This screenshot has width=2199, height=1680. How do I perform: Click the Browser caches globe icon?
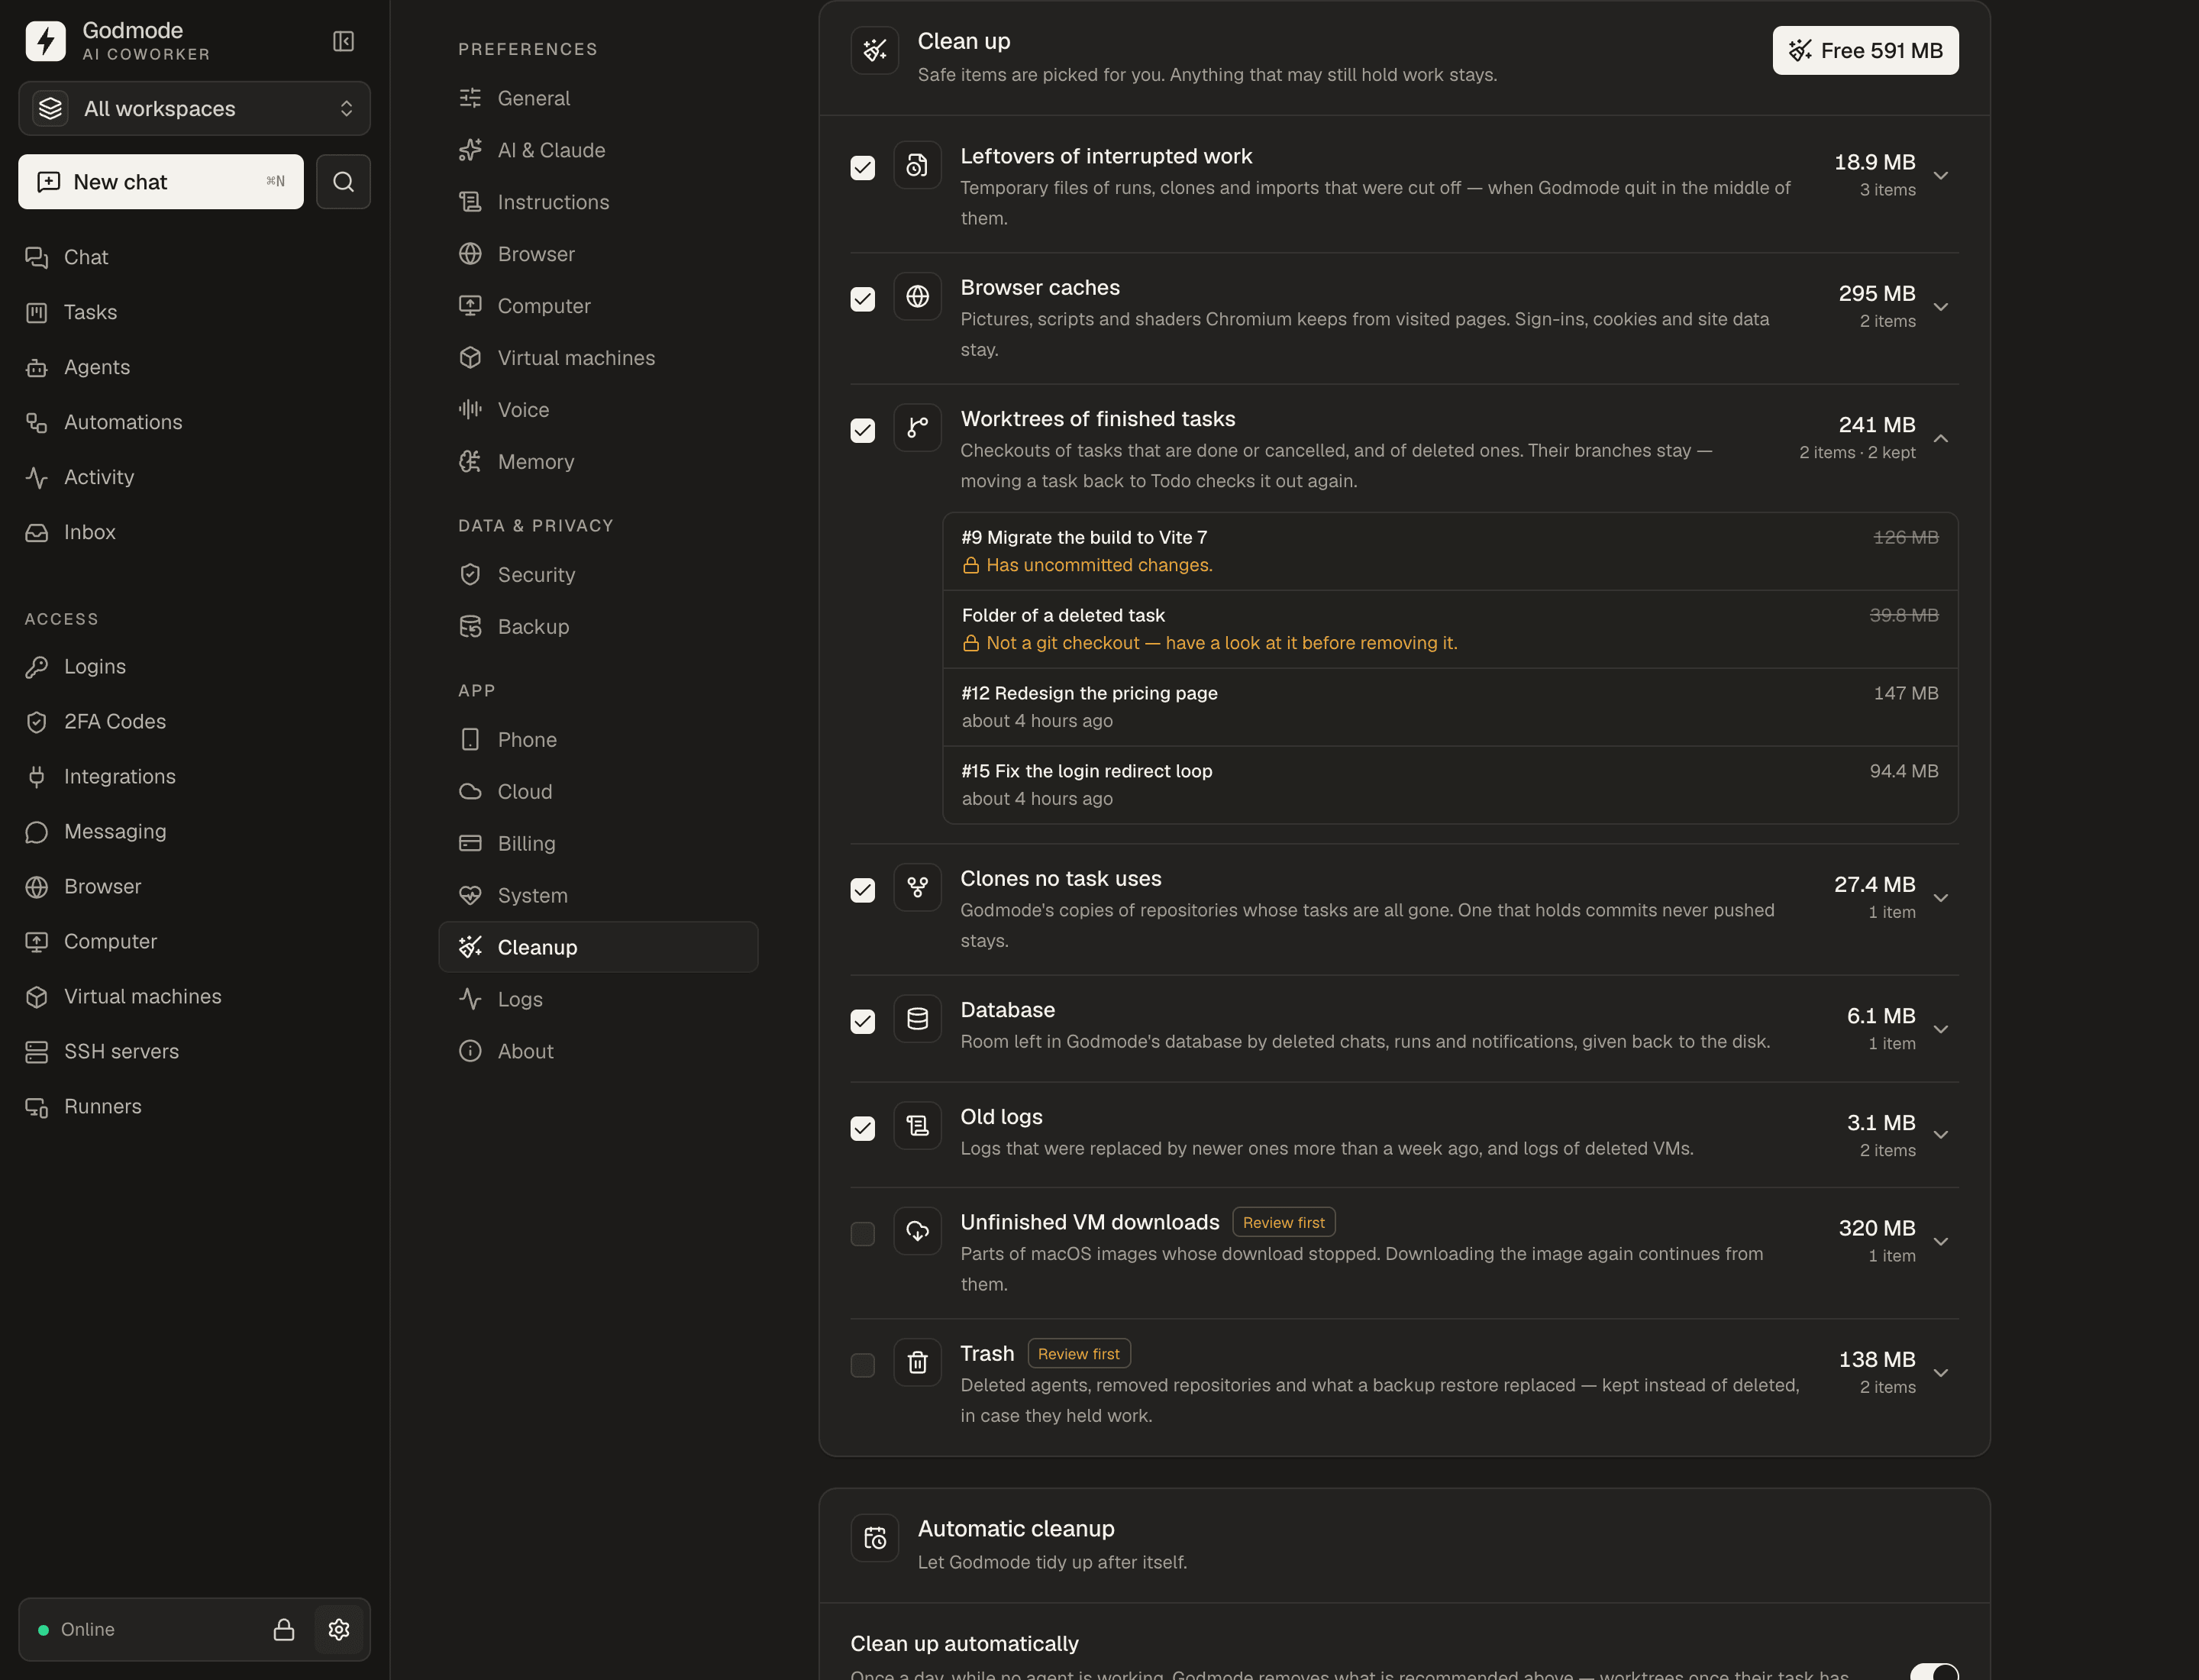917,296
